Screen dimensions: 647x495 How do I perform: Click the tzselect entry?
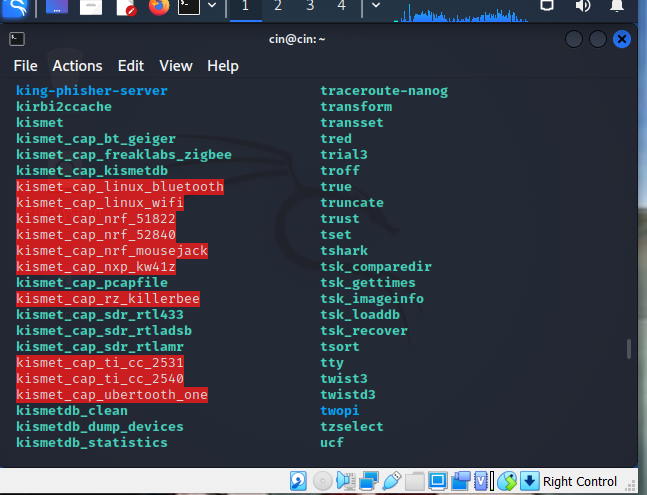[x=352, y=427]
